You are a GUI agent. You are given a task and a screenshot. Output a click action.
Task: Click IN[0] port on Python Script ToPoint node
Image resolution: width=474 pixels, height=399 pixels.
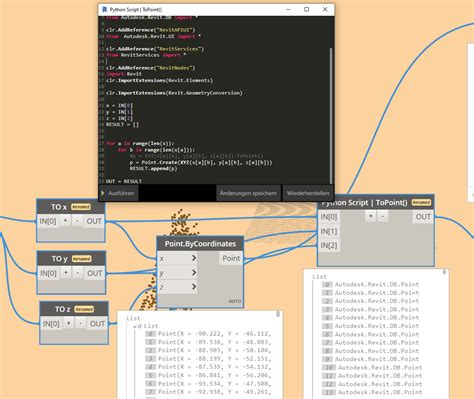coord(329,217)
